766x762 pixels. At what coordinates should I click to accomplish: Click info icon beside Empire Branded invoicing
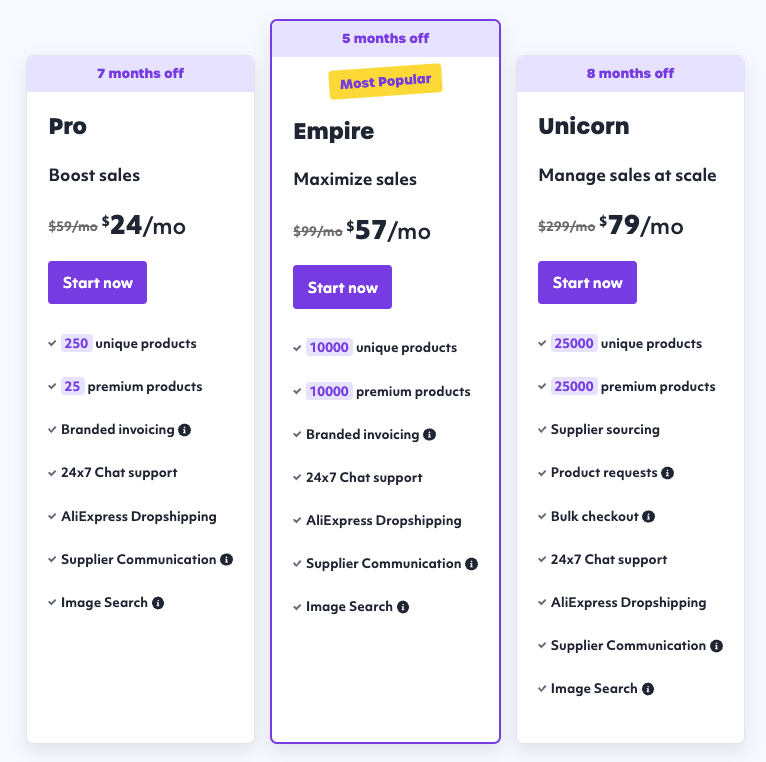pyautogui.click(x=429, y=435)
